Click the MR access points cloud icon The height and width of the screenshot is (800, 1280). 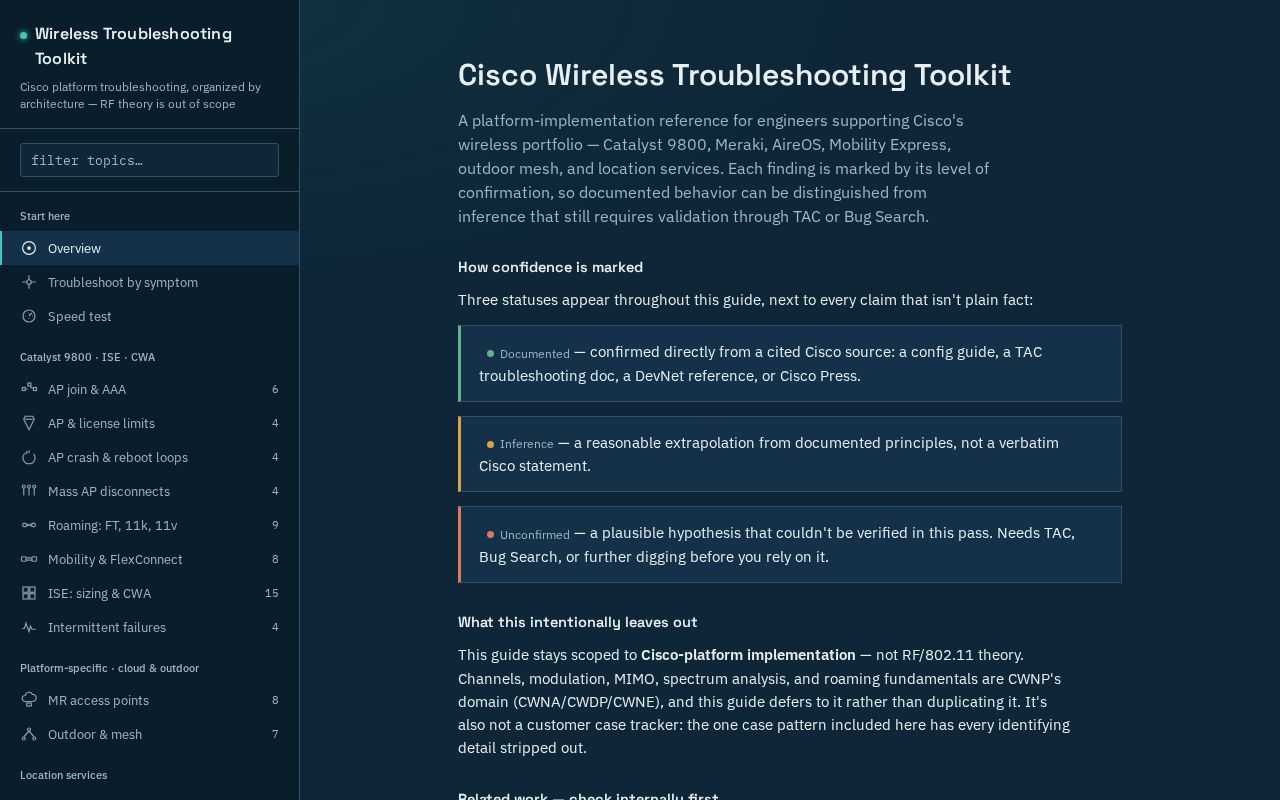29,700
